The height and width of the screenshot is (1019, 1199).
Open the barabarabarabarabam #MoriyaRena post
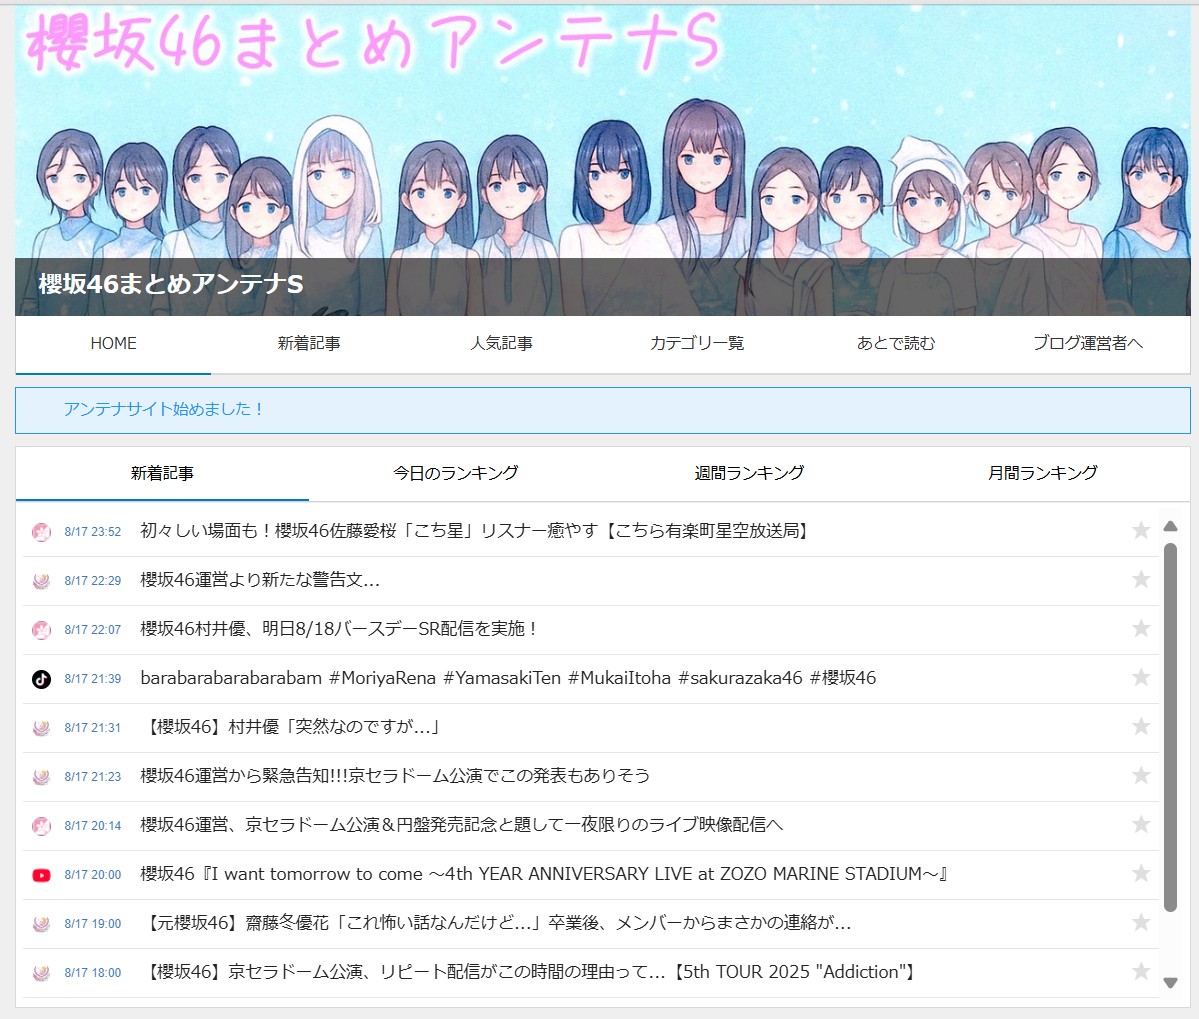[x=509, y=678]
